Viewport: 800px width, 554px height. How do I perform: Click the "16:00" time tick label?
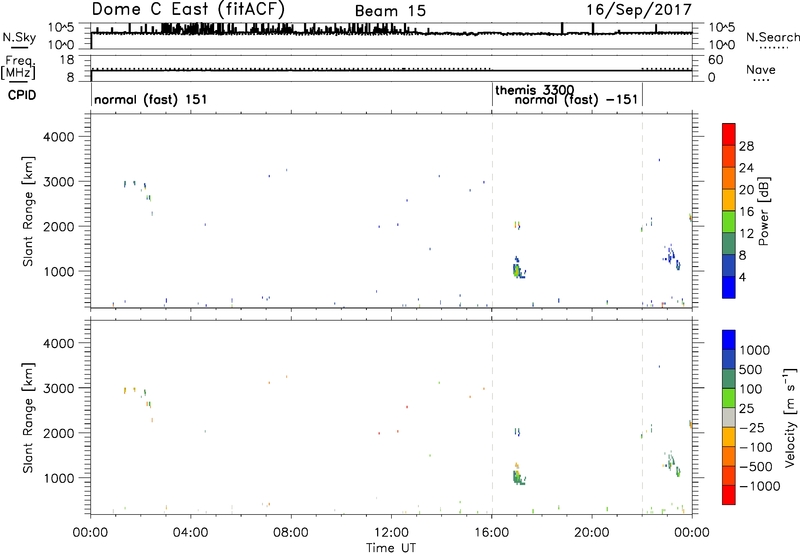[x=492, y=533]
